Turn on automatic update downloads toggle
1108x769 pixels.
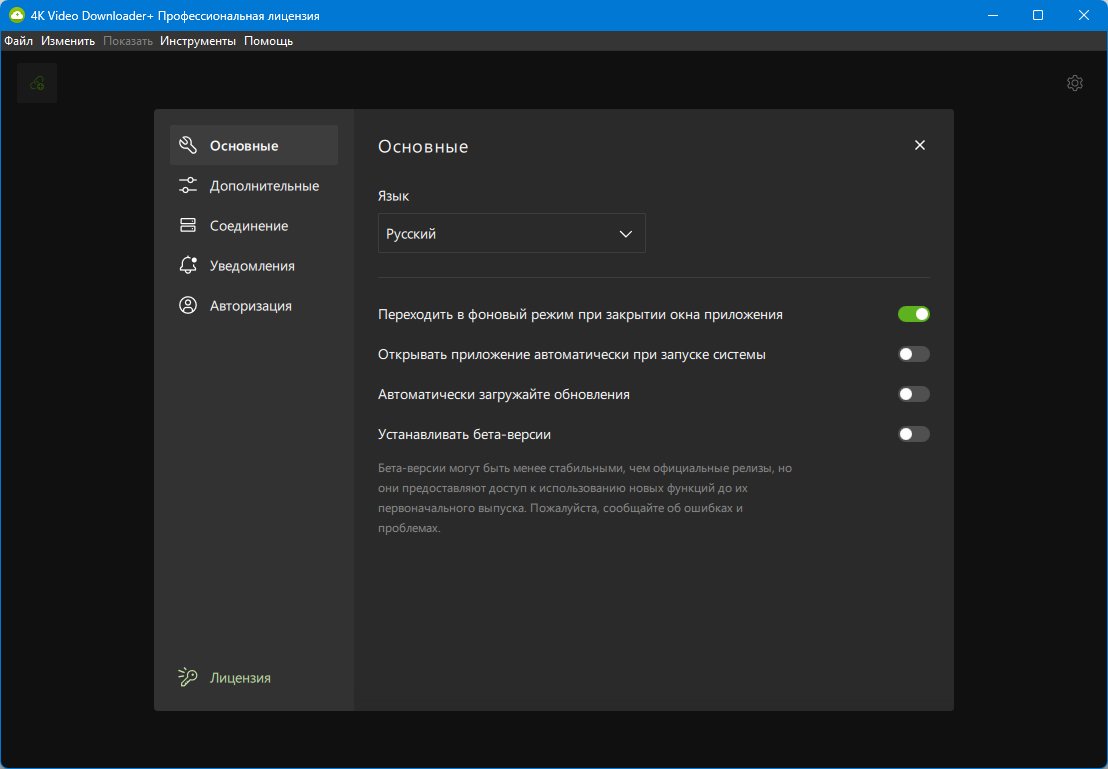(914, 394)
